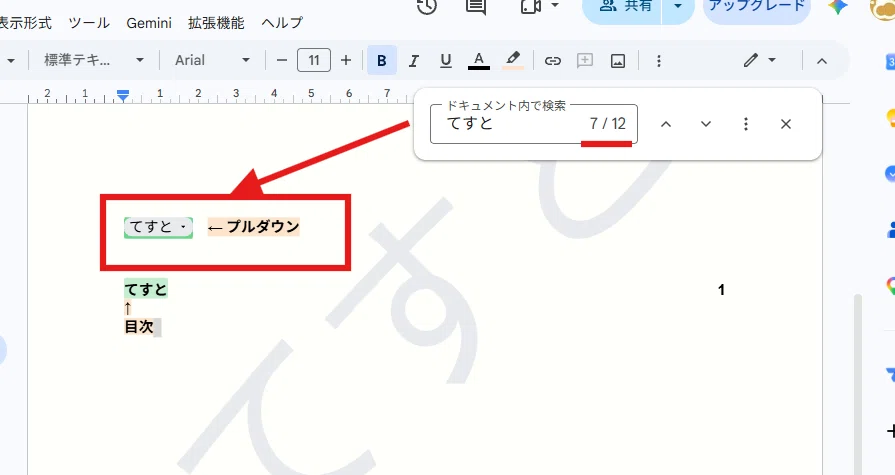Viewport: 895px width, 475px height.
Task: Open the 表示形式 menu
Action: click(24, 23)
